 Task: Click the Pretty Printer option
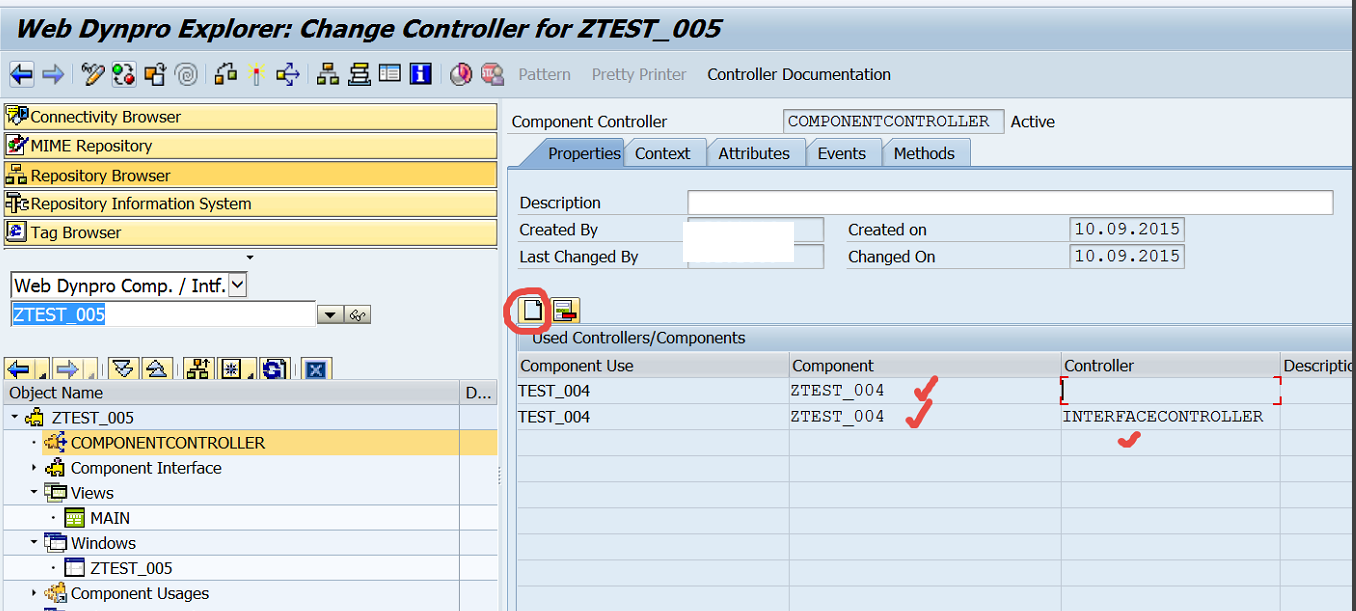click(638, 74)
